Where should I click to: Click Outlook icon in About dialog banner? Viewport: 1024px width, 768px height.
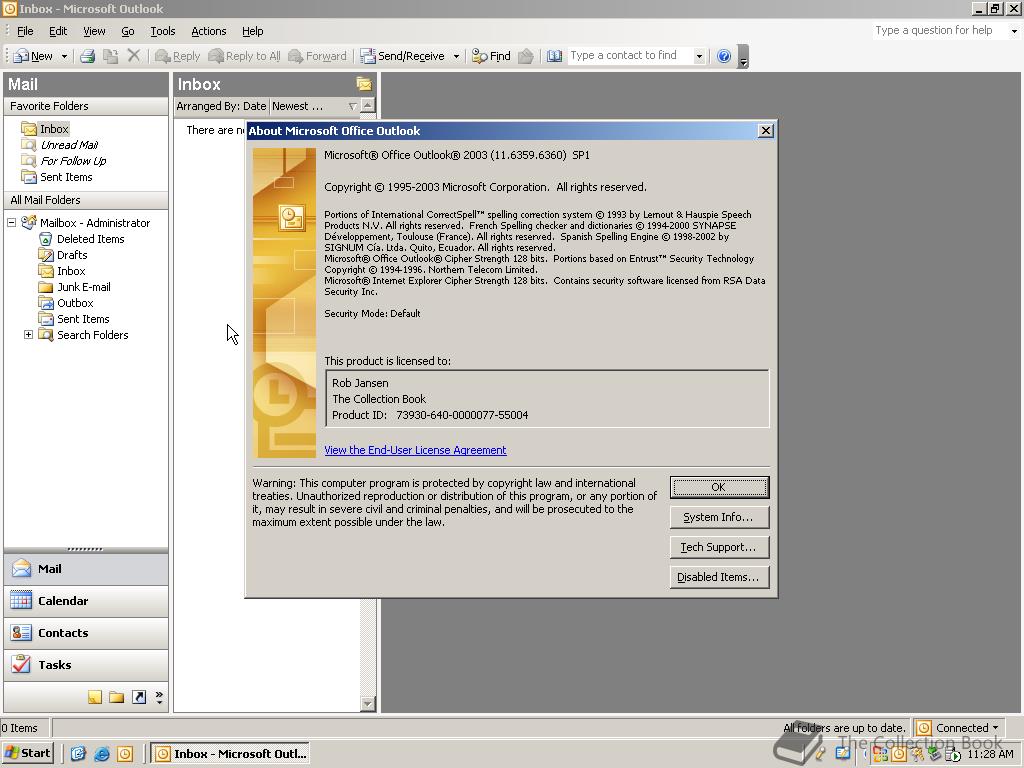tap(291, 217)
